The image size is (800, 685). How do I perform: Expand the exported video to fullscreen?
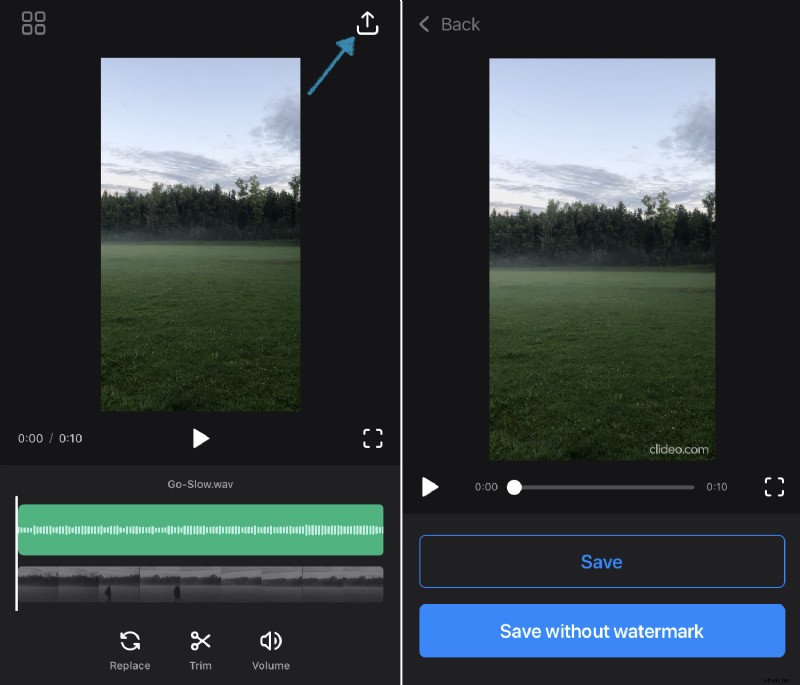tap(774, 487)
